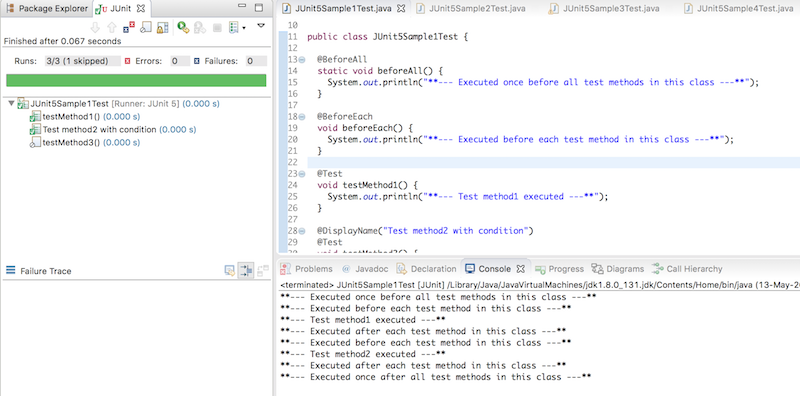Collapse the JUnit5Sample1Test tree node
This screenshot has width=800, height=396.
[11, 104]
